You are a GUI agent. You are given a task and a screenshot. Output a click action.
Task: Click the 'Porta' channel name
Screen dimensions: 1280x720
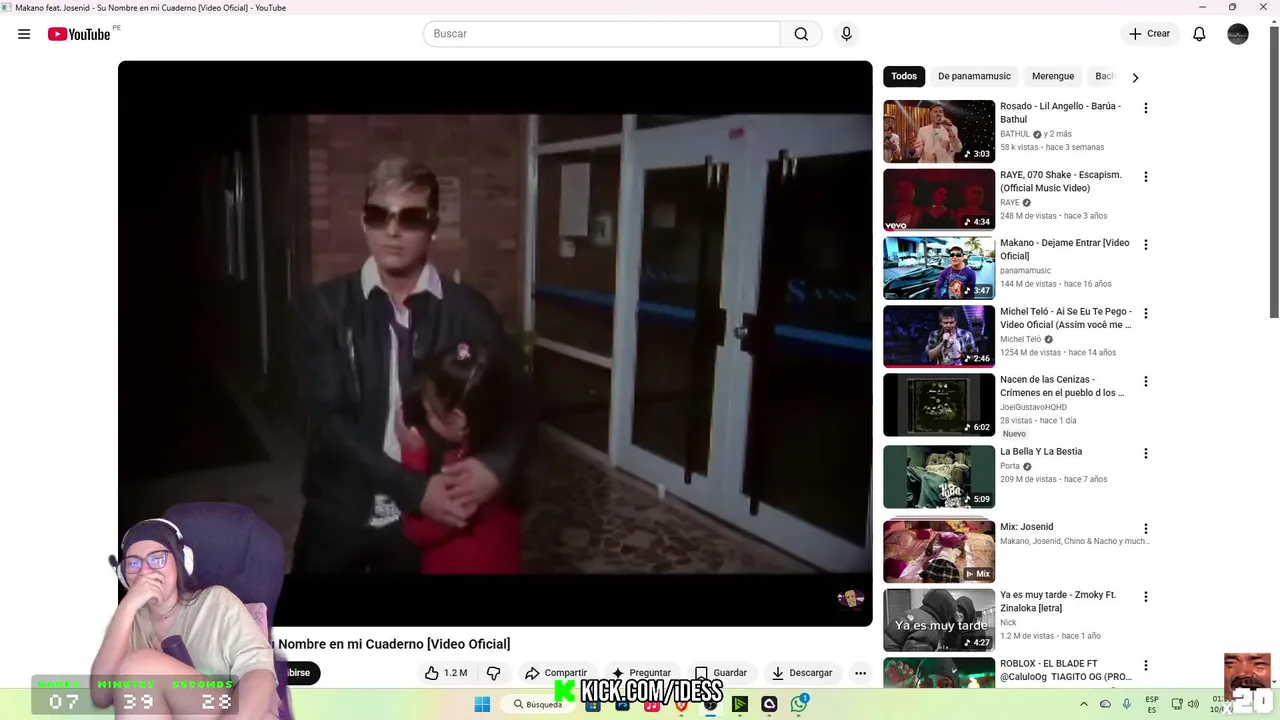point(1010,466)
